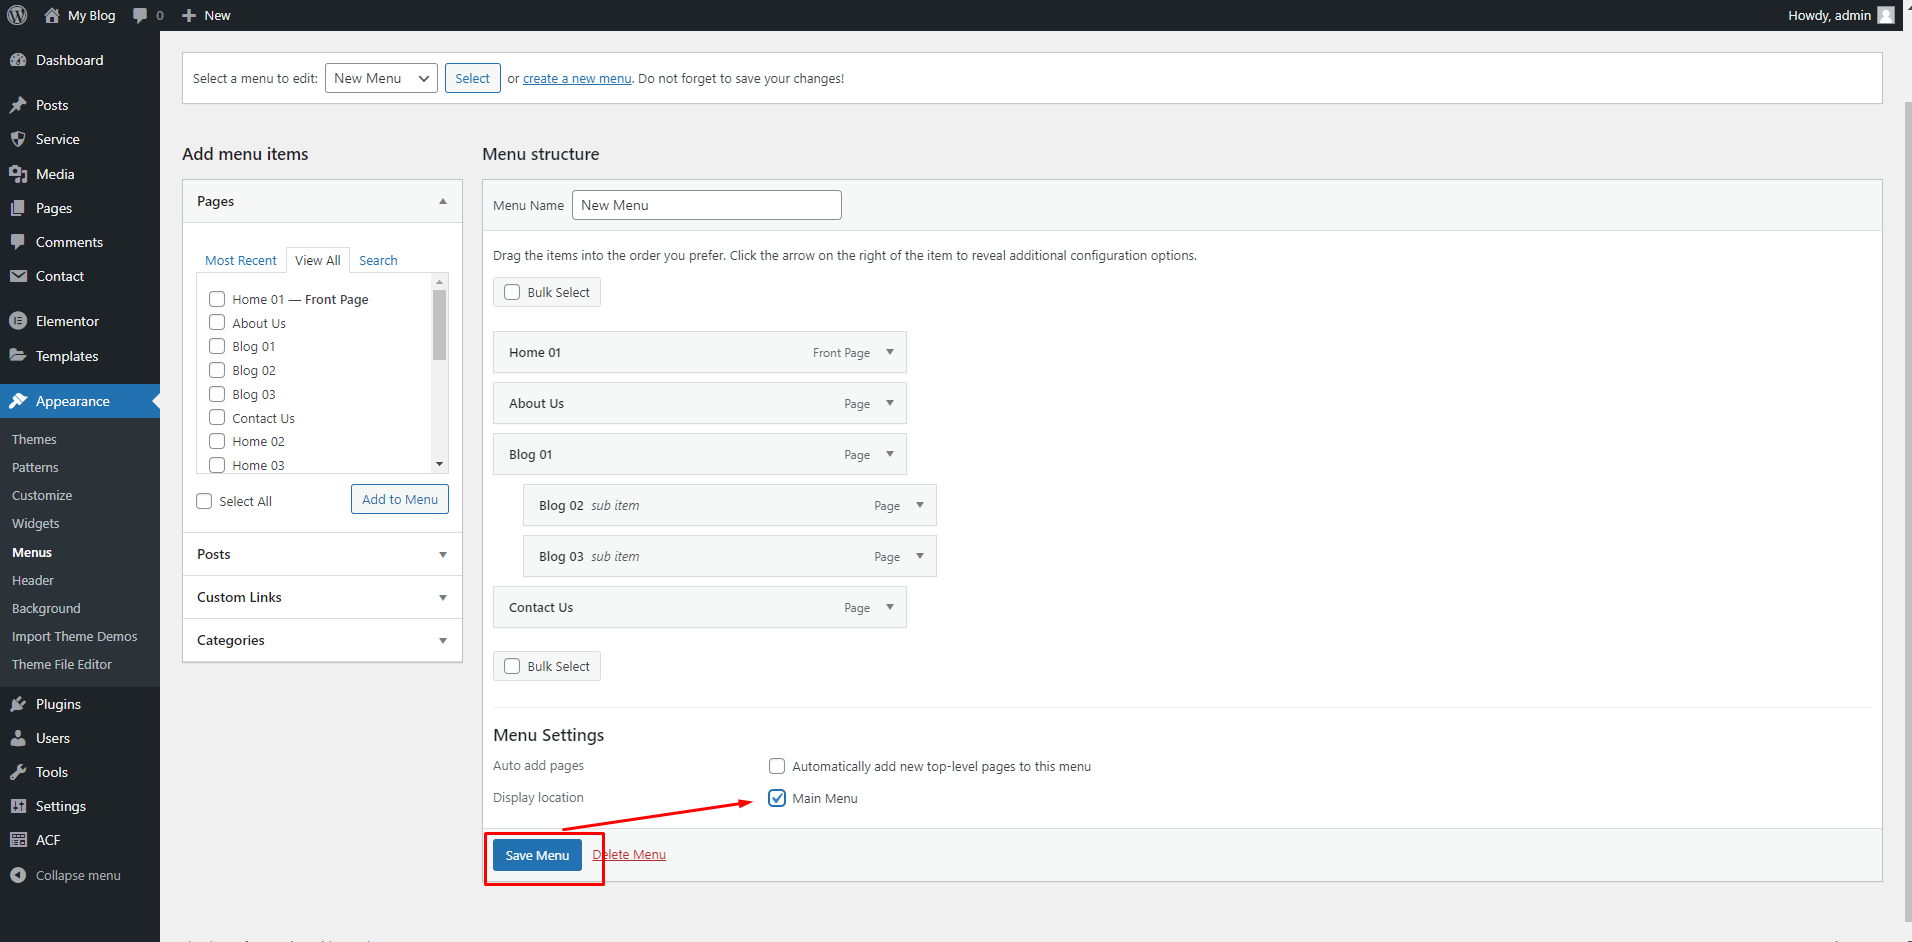The image size is (1912, 942).
Task: Click the Collapse menu arrow icon
Action: click(18, 875)
